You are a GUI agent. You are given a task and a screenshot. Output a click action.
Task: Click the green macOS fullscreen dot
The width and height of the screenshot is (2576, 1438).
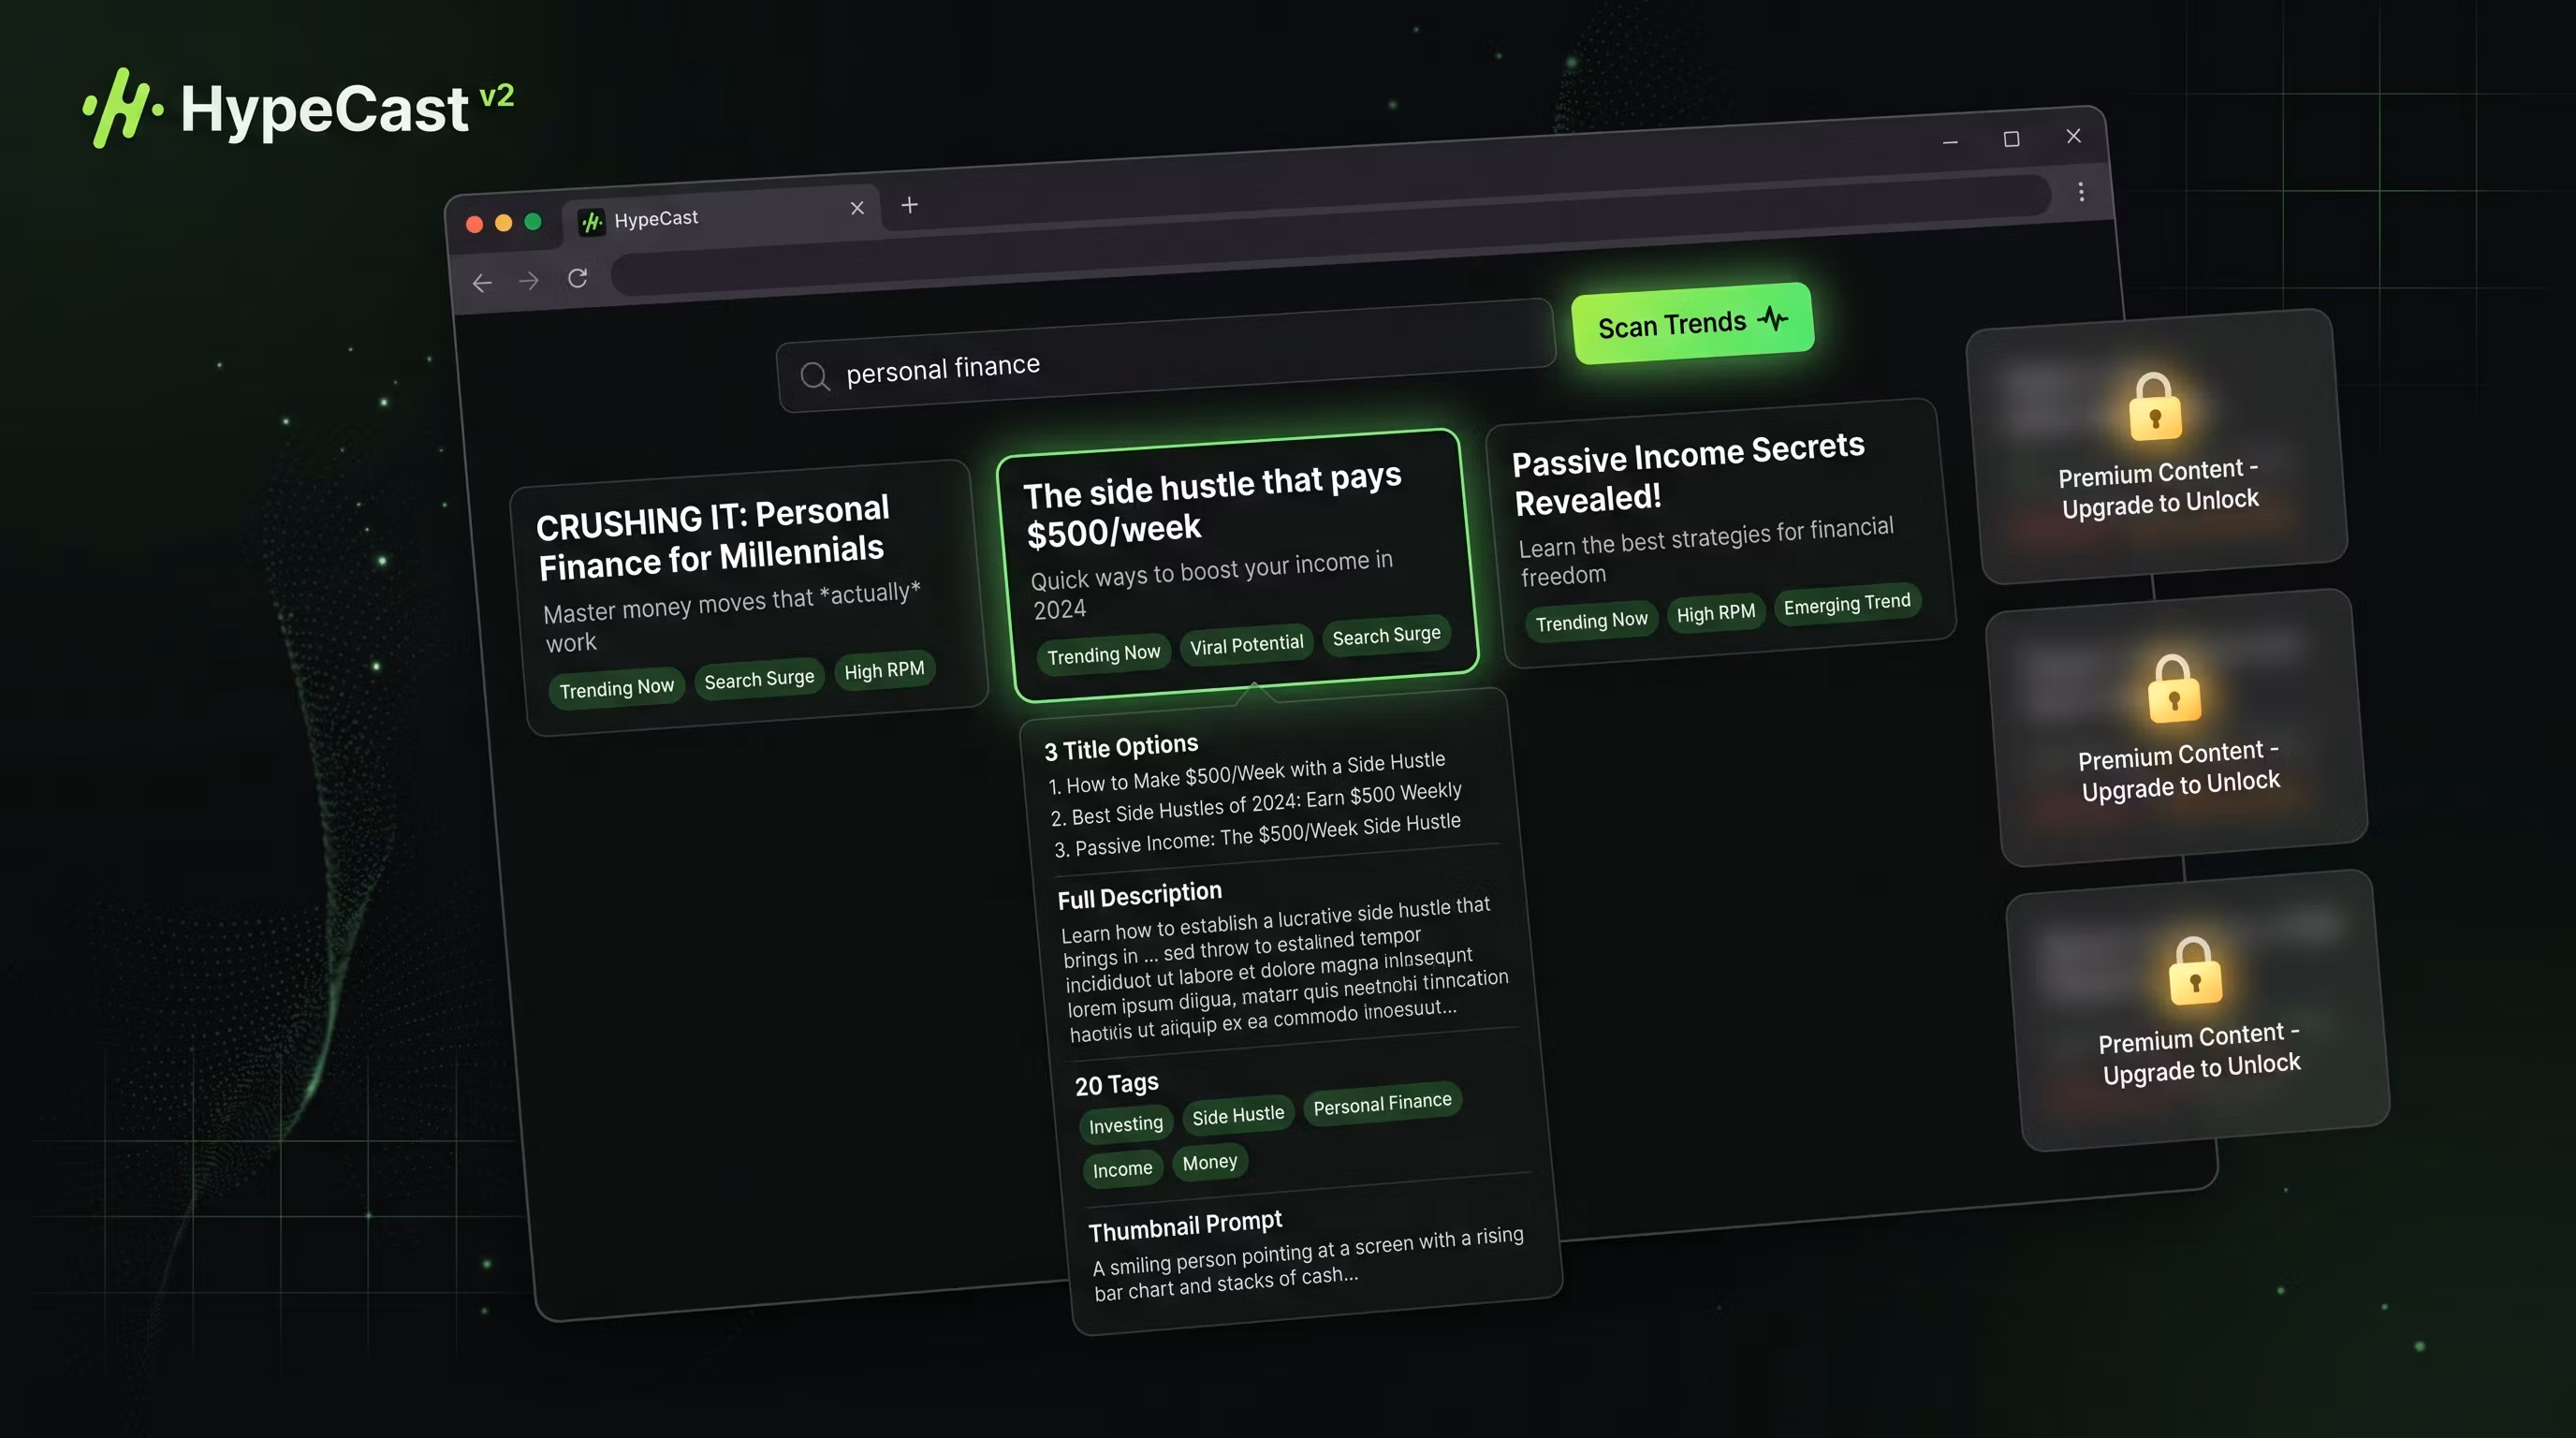533,222
